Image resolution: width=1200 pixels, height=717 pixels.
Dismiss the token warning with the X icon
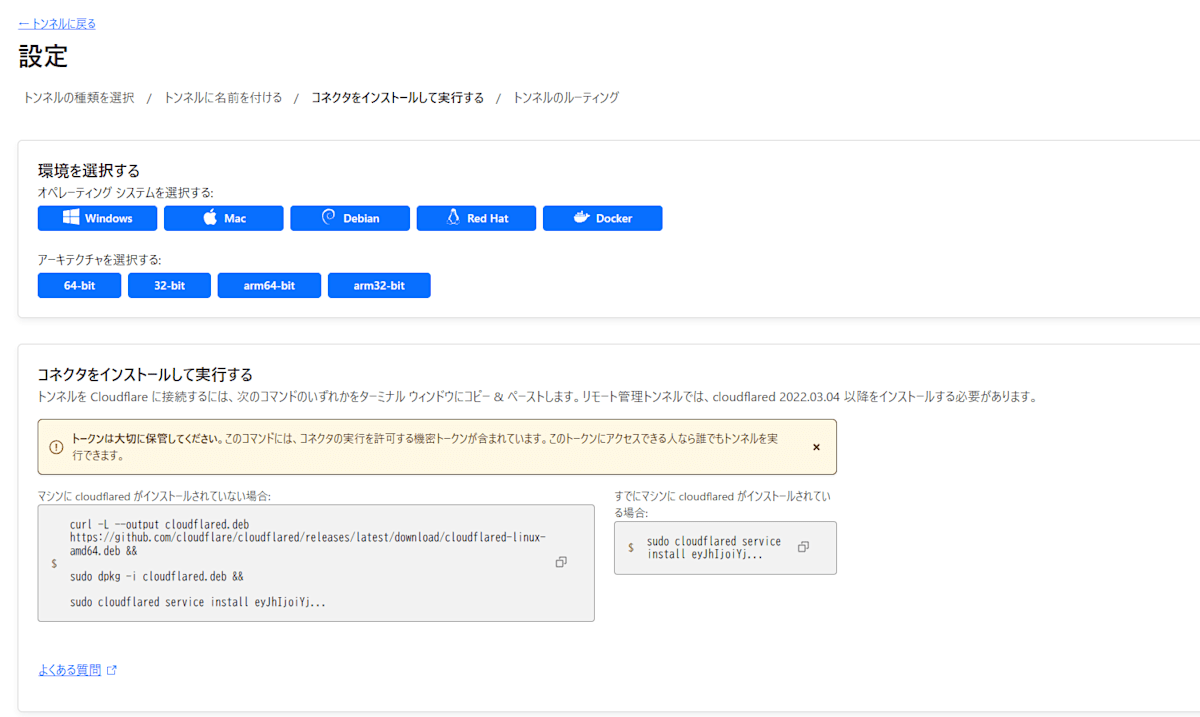(x=816, y=447)
